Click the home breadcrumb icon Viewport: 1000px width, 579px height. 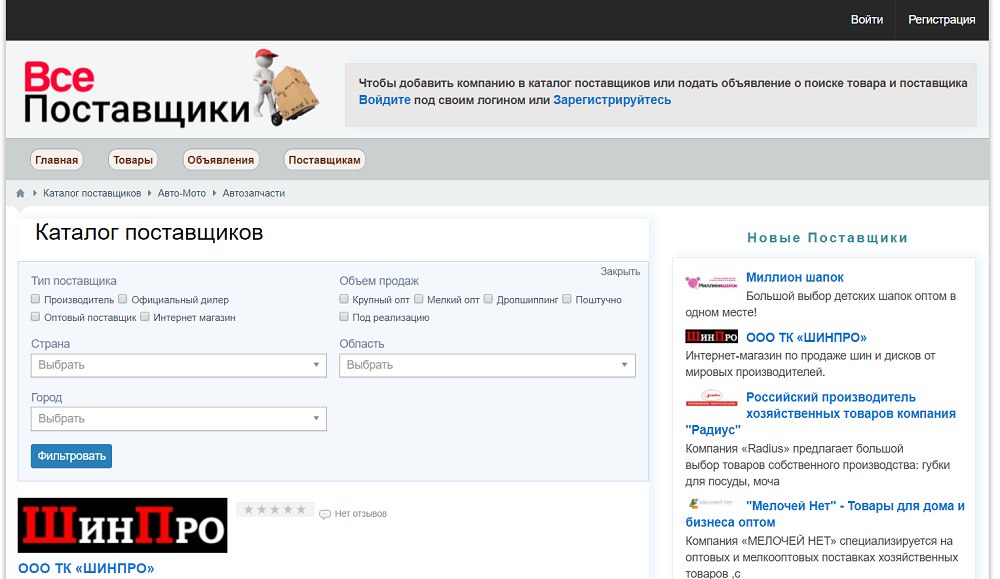(20, 193)
